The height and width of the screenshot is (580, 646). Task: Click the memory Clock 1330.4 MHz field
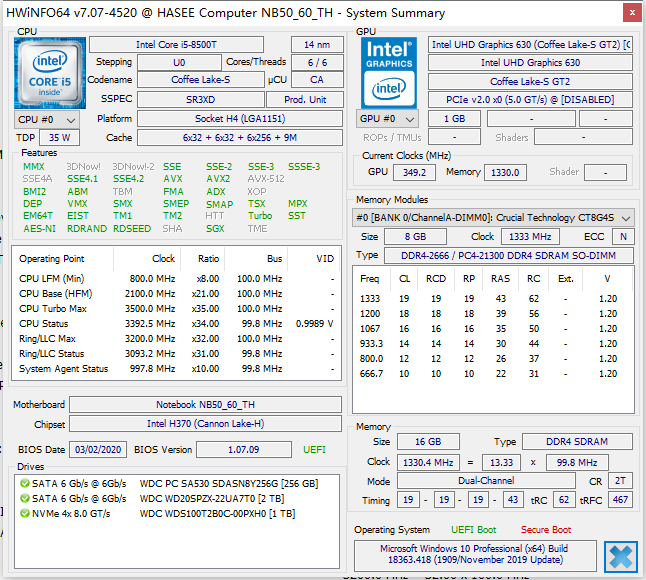tap(428, 463)
